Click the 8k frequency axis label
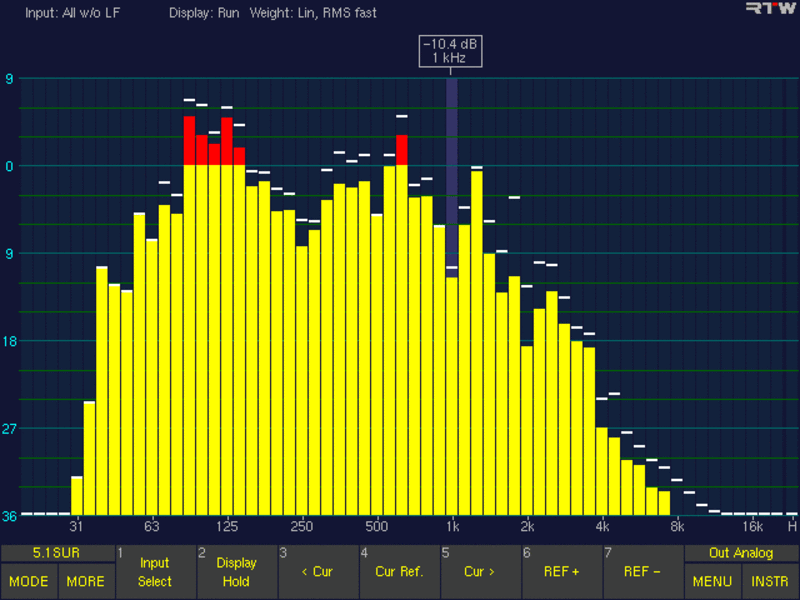The width and height of the screenshot is (800, 600). (x=677, y=527)
